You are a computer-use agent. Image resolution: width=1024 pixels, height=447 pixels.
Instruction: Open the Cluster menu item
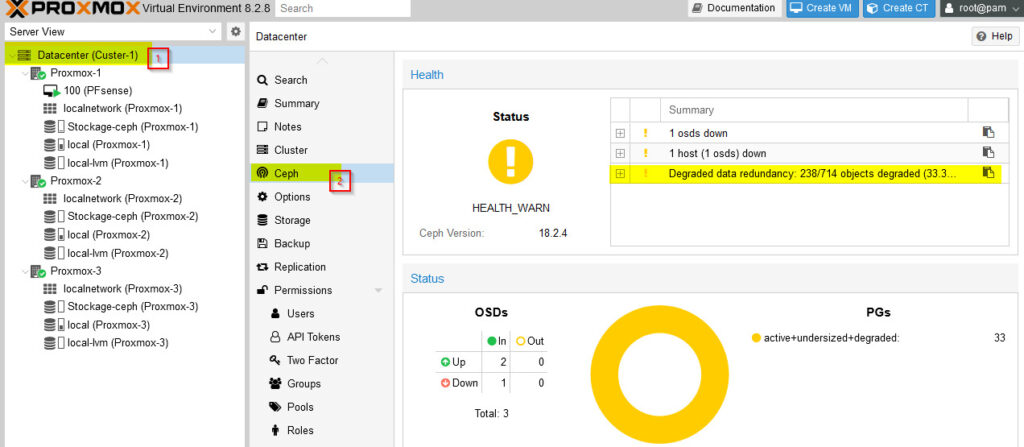point(322,150)
